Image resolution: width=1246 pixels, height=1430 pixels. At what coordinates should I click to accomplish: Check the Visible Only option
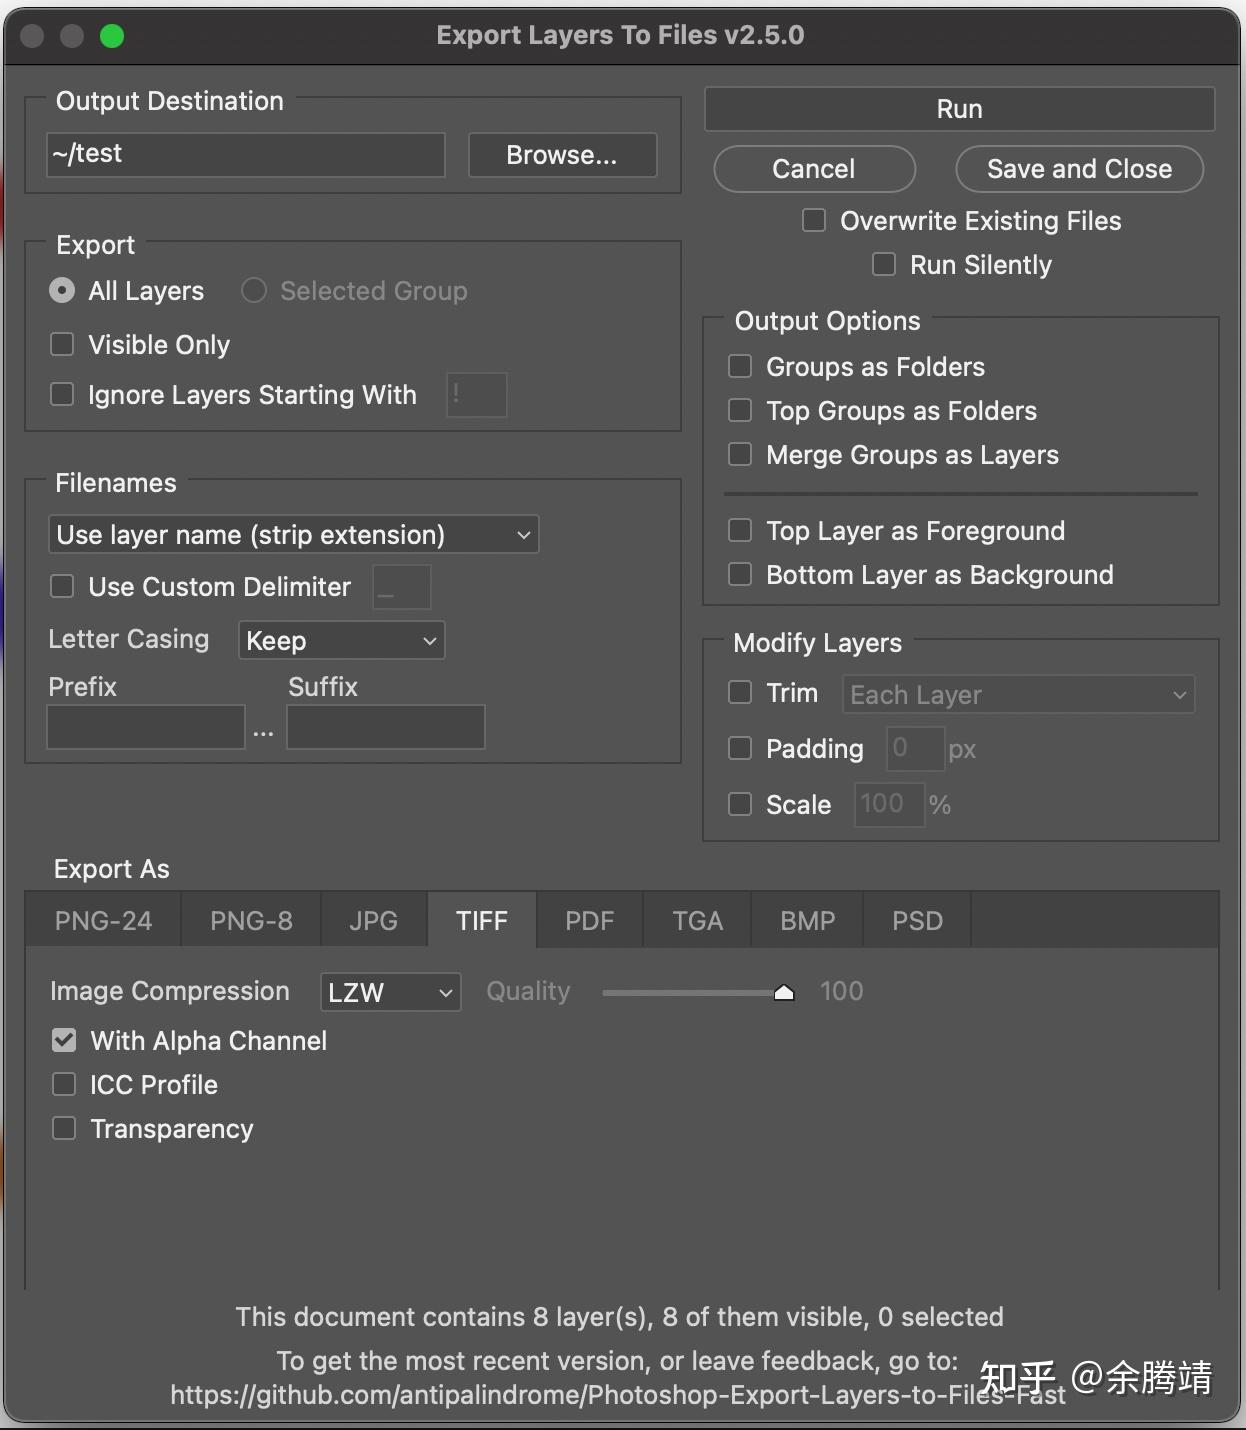pos(62,344)
